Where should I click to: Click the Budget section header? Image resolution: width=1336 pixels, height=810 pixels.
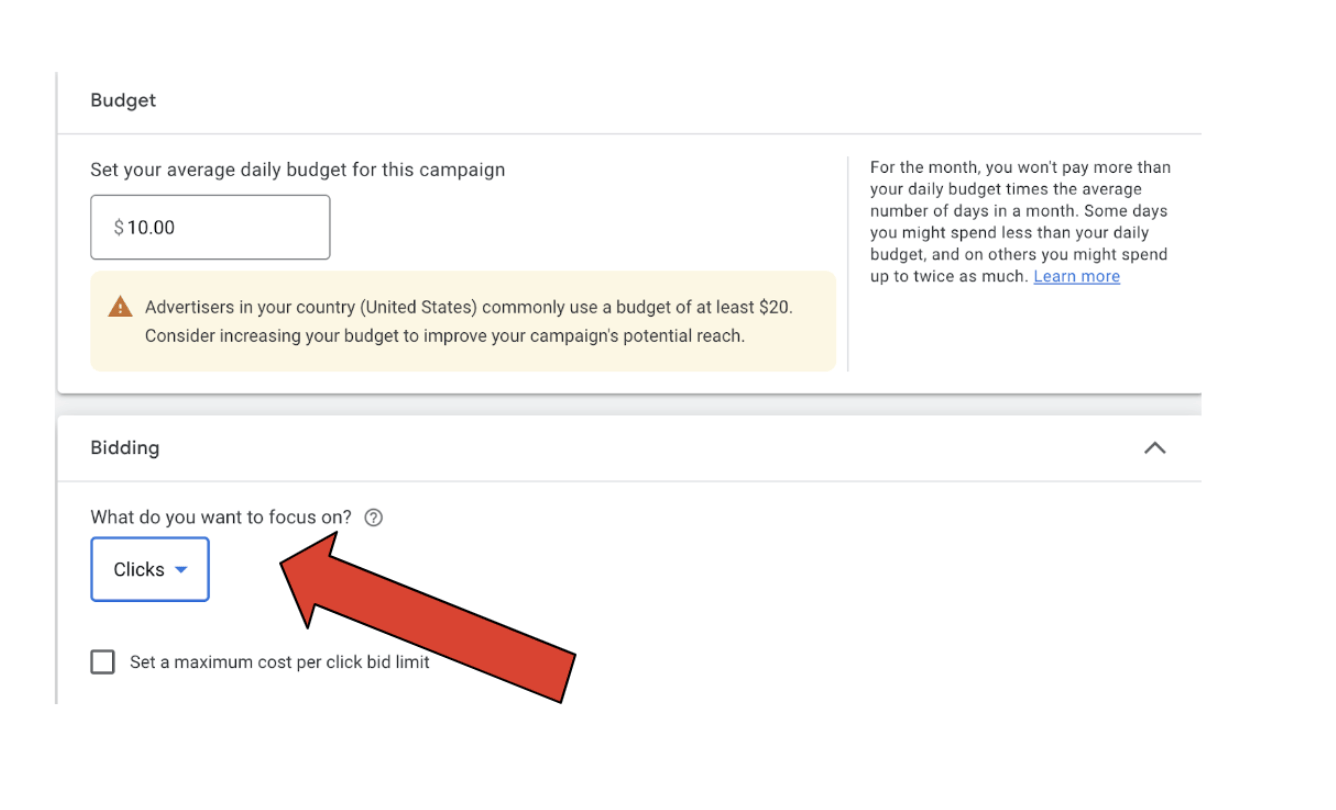click(123, 100)
